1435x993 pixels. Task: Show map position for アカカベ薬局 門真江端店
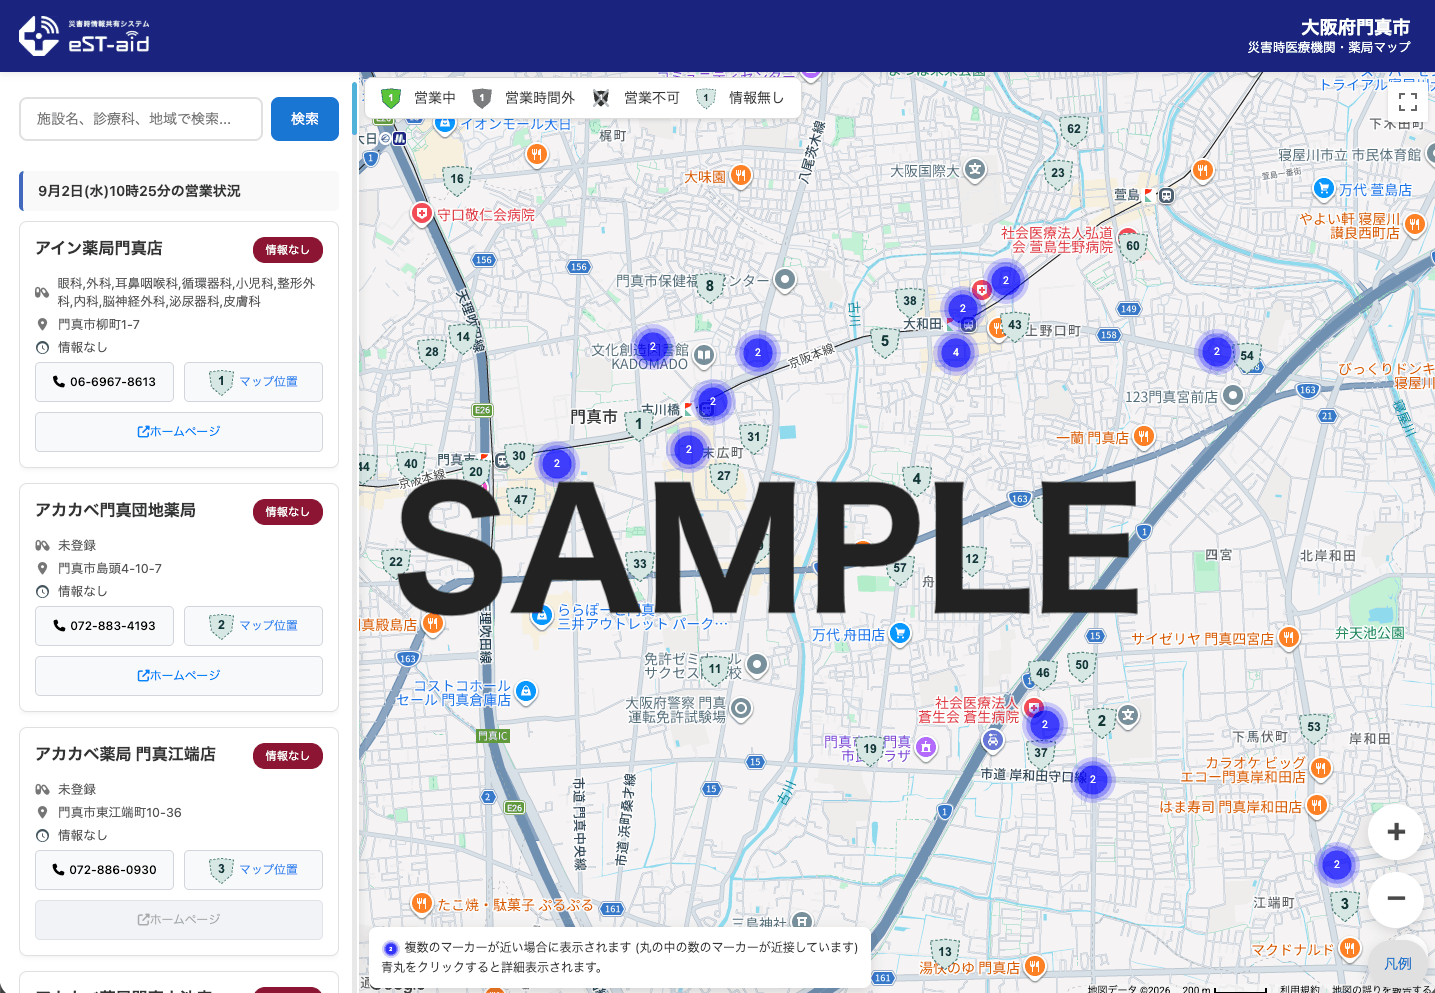pyautogui.click(x=253, y=870)
